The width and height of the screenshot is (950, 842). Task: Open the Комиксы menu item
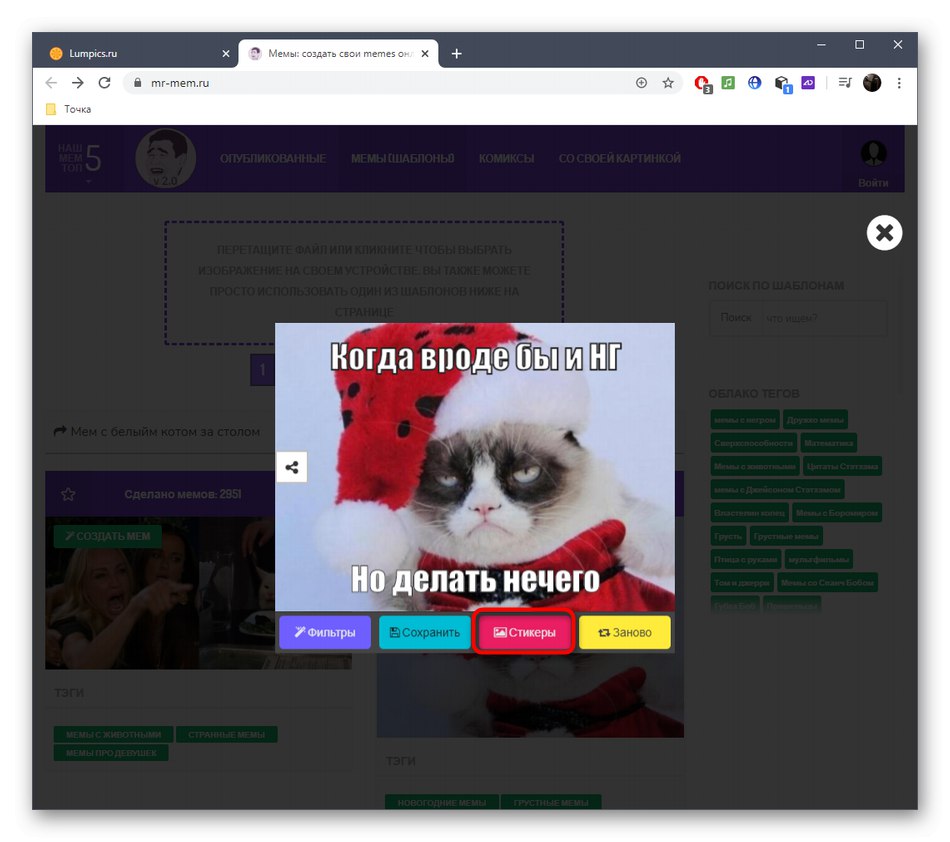coord(507,159)
